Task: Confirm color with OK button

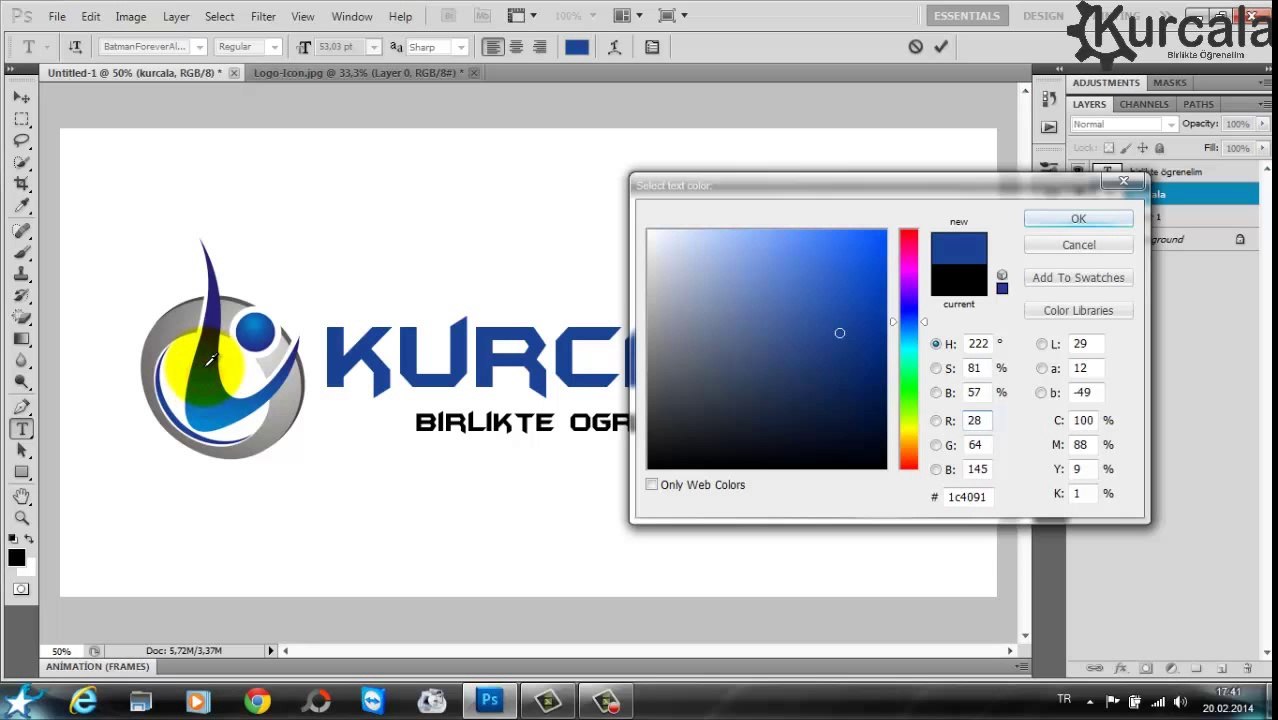Action: pyautogui.click(x=1078, y=219)
